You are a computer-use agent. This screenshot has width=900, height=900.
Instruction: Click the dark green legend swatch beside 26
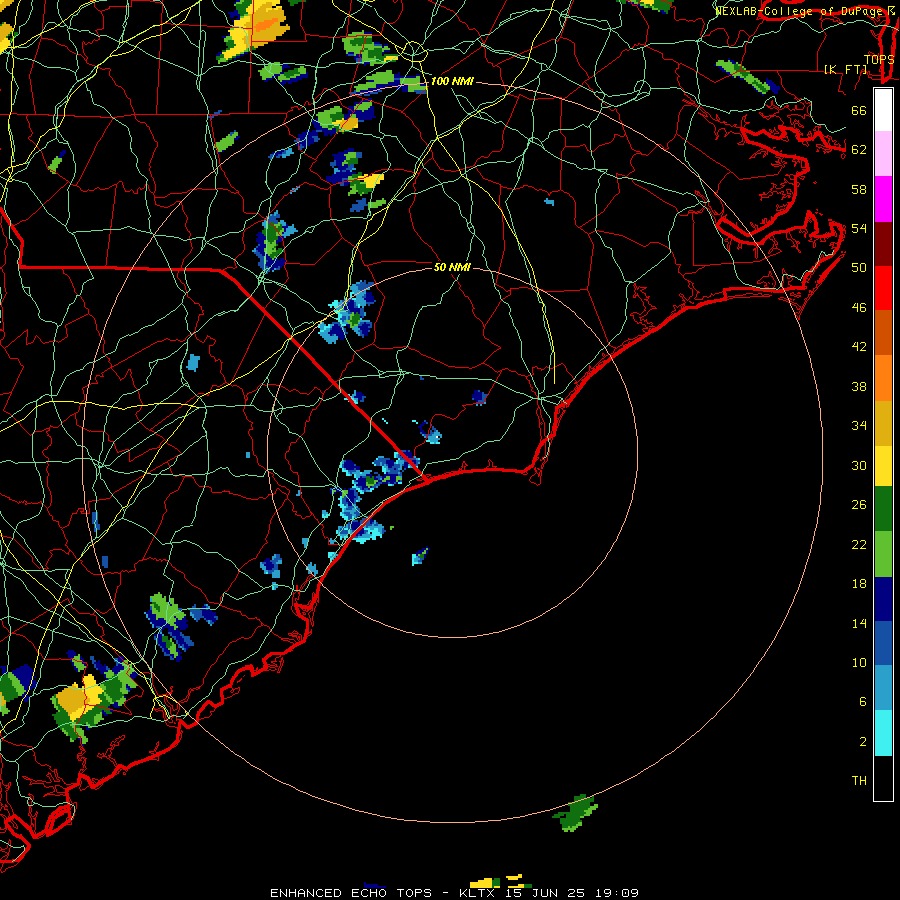coord(883,509)
